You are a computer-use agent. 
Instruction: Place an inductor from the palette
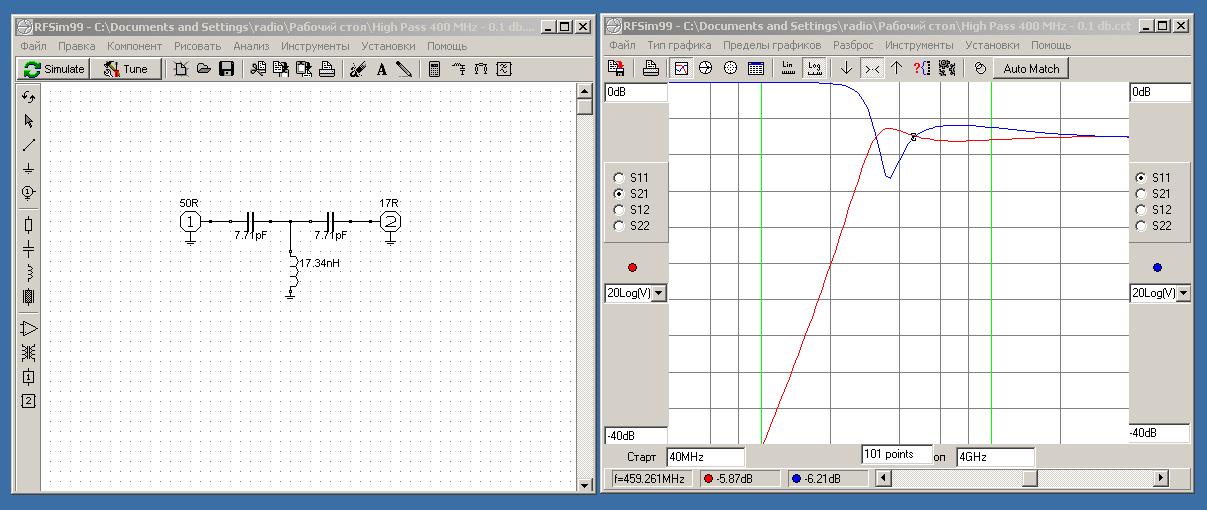[x=28, y=272]
